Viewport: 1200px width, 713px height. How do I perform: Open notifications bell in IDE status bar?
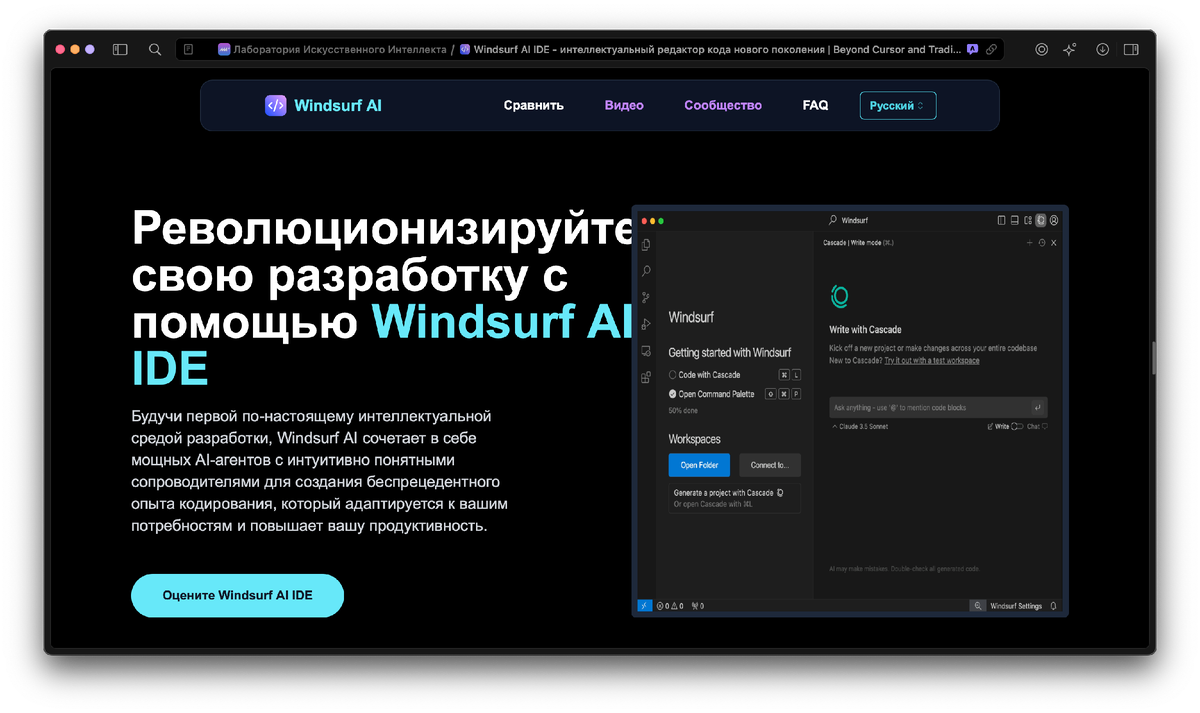click(x=1053, y=606)
